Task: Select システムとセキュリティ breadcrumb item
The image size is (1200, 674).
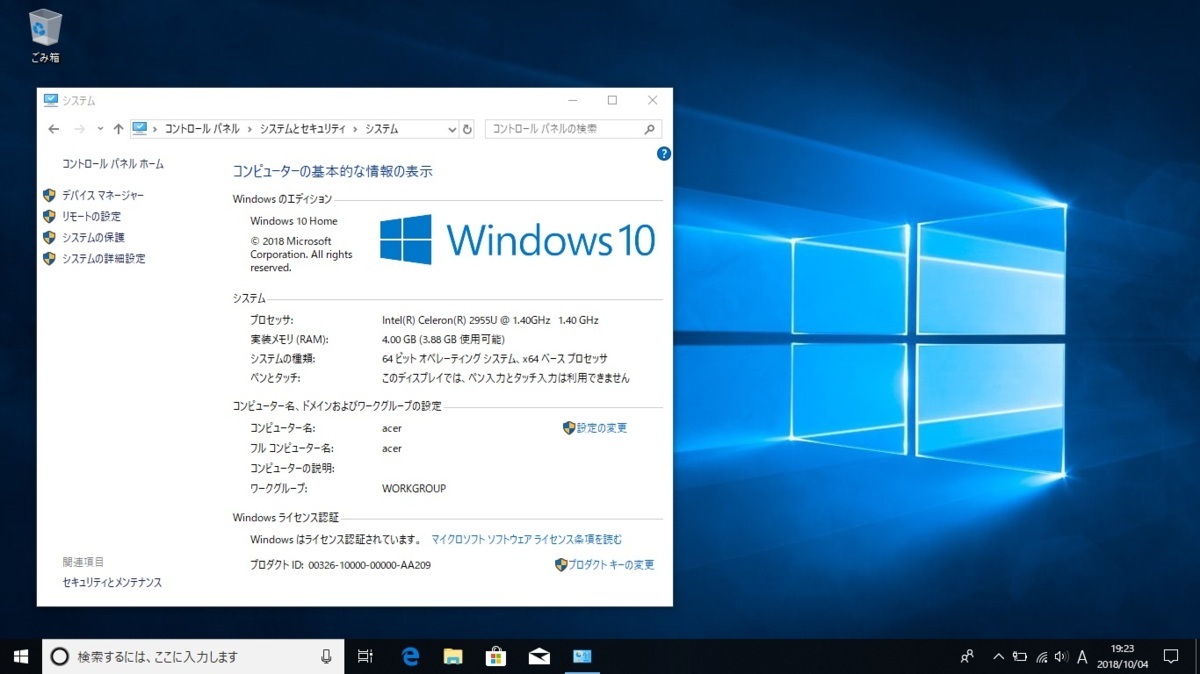Action: click(x=303, y=129)
